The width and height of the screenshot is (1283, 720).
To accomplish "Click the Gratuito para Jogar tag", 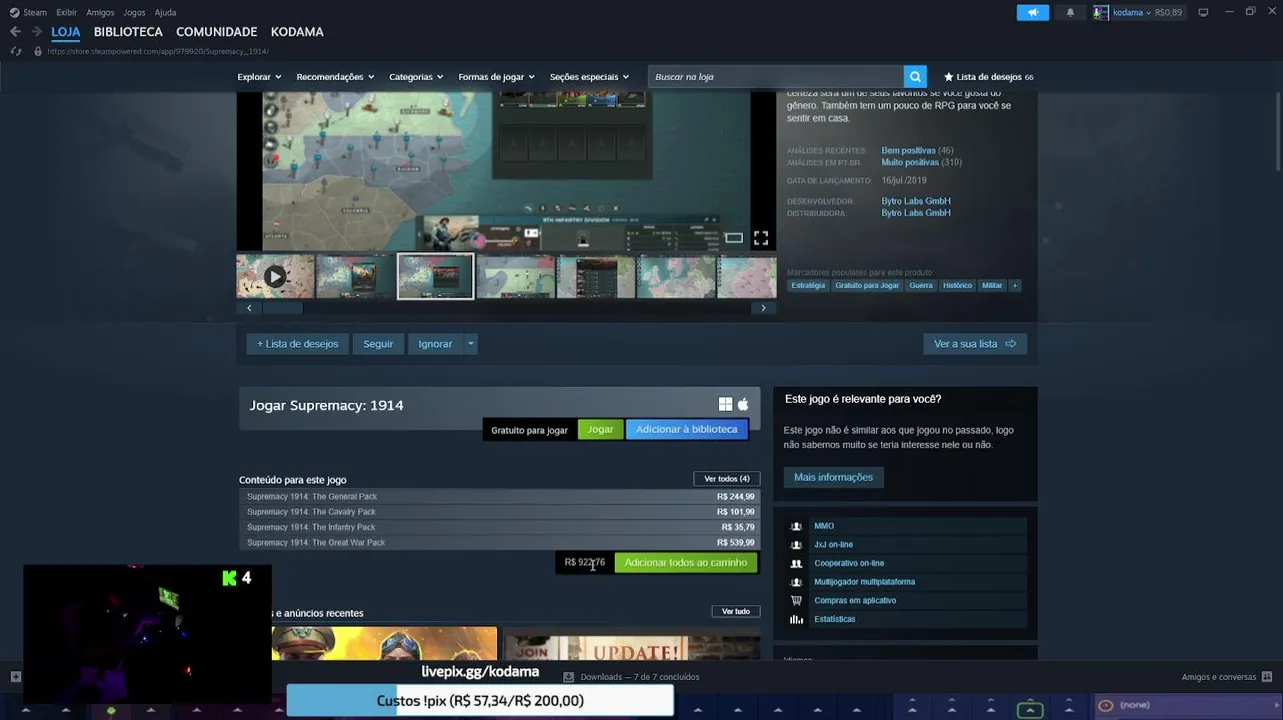I will [x=867, y=285].
